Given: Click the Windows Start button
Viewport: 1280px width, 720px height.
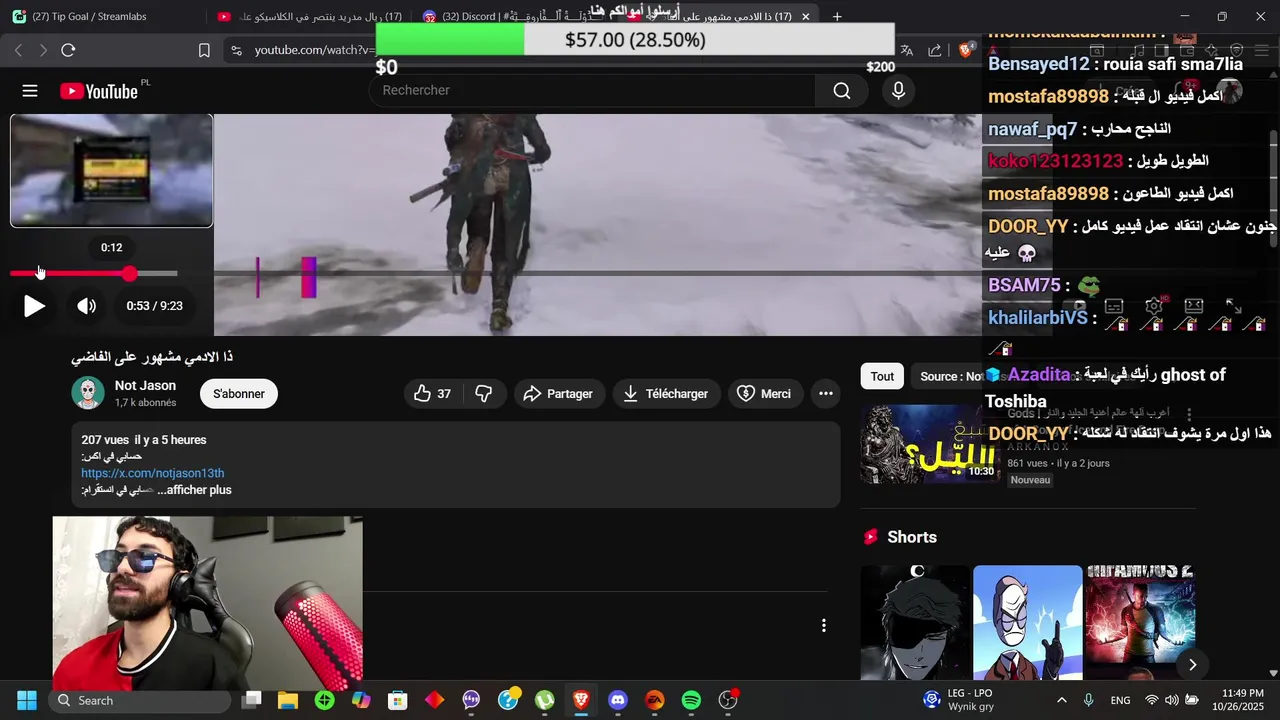Looking at the screenshot, I should 27,700.
